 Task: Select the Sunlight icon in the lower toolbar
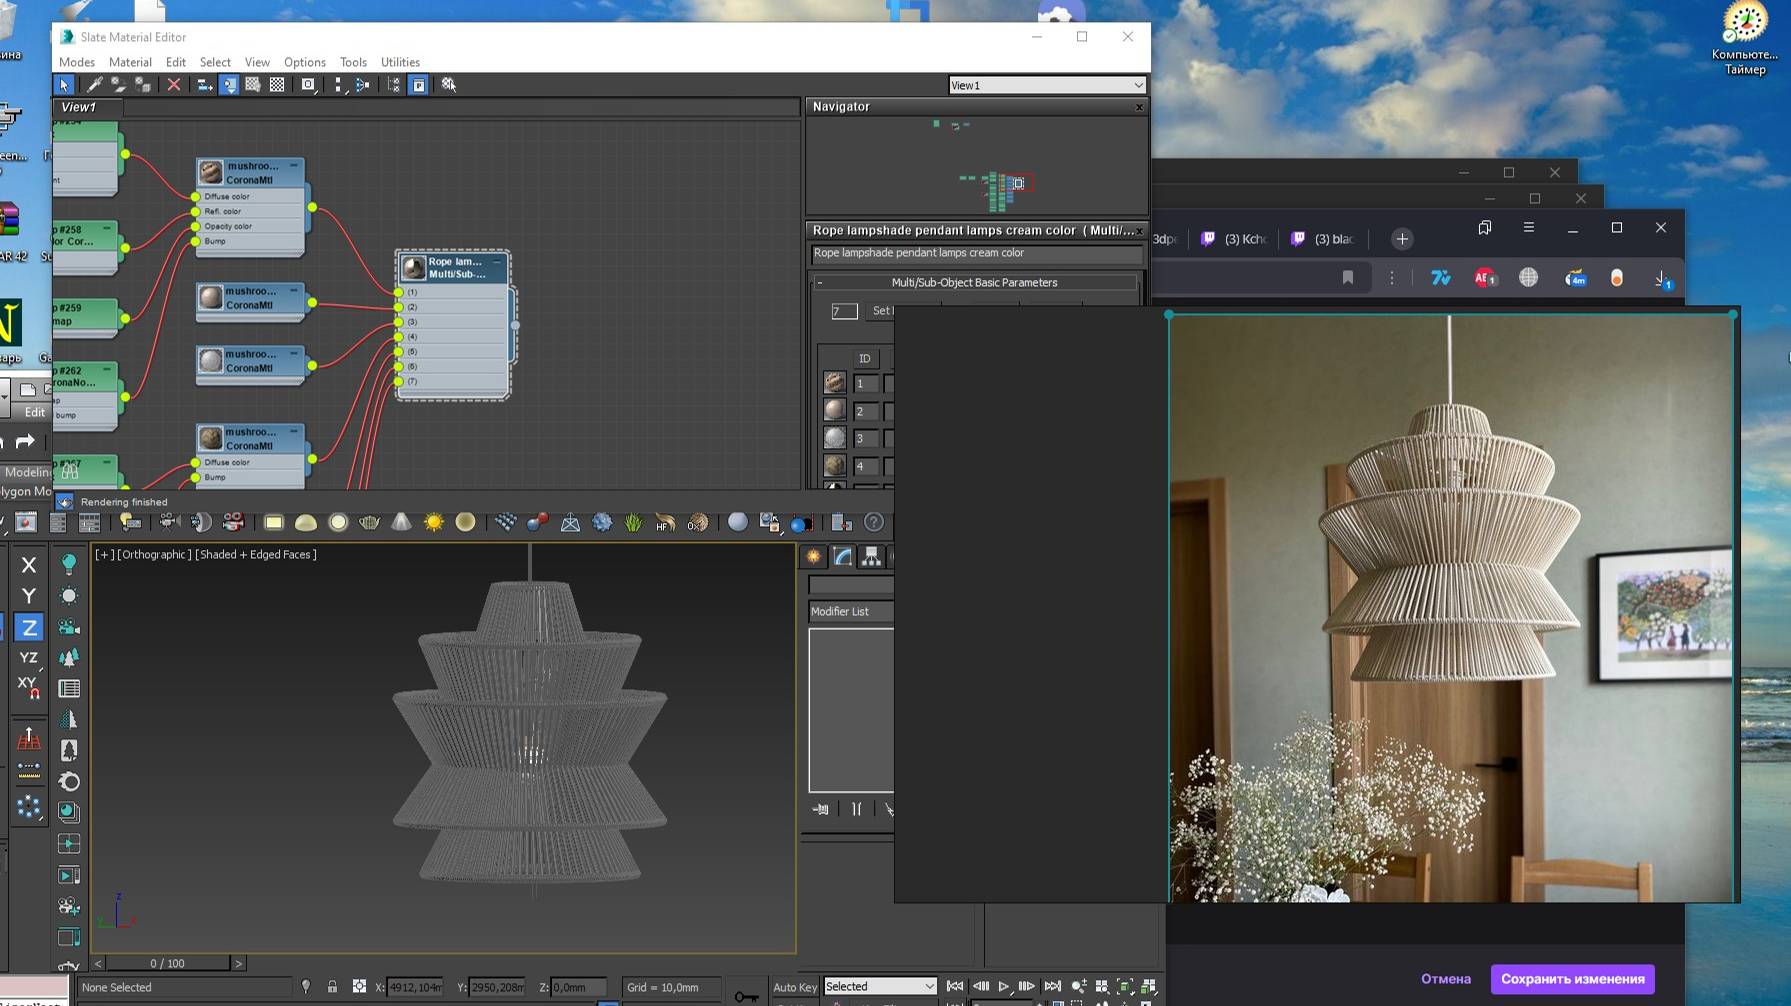pos(433,522)
